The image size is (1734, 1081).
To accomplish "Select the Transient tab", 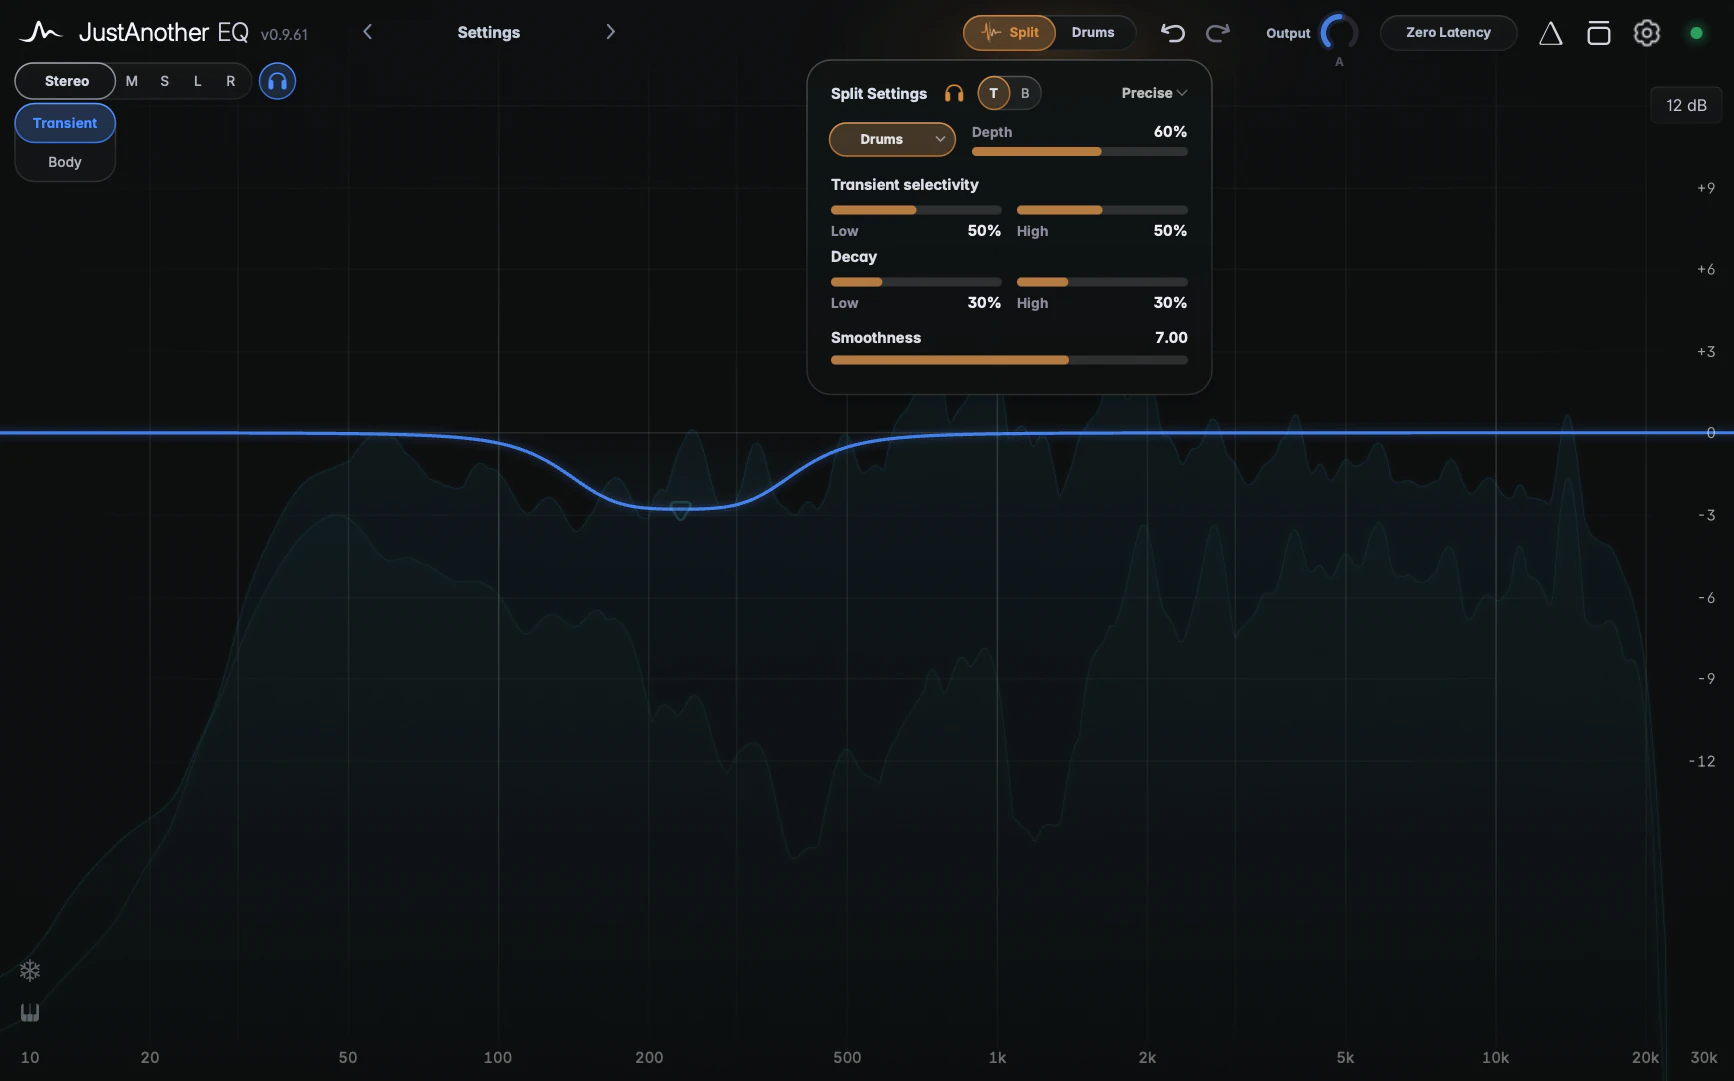I will pos(65,123).
